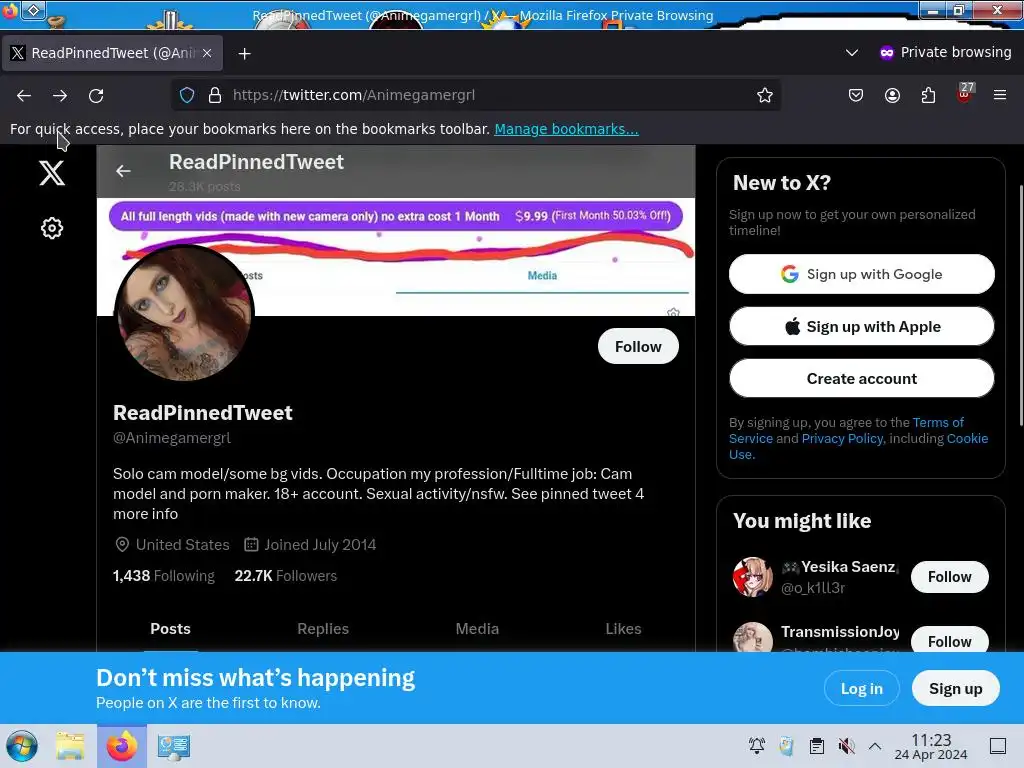Open the Save to Pocket icon
The image size is (1024, 768).
(856, 95)
